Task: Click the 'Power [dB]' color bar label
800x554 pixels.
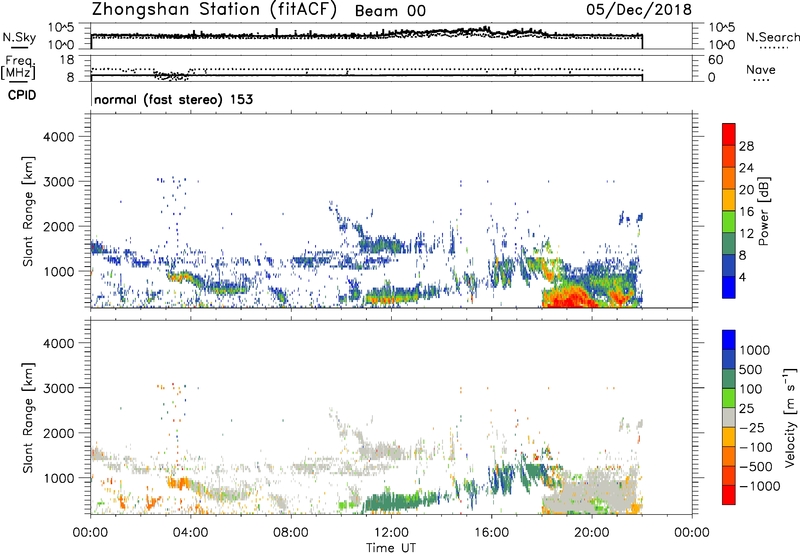Action: [x=763, y=211]
